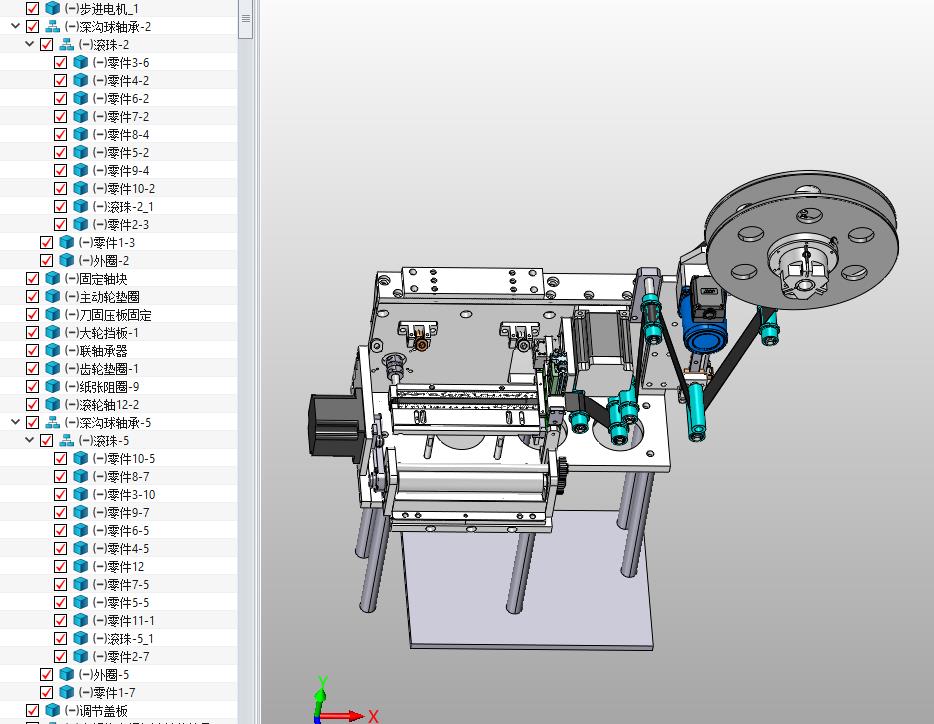The image size is (934, 724).
Task: Toggle the 零件5-2 checkbox
Action: [x=60, y=152]
